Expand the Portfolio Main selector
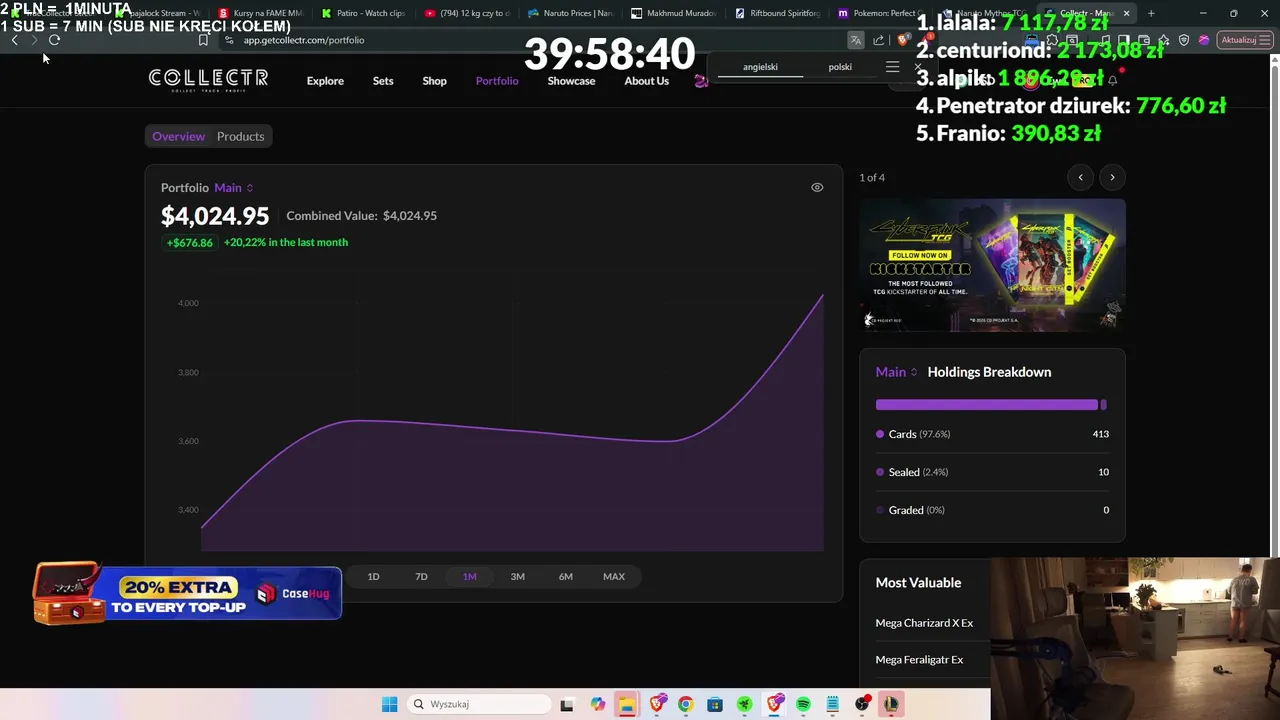 pyautogui.click(x=234, y=187)
